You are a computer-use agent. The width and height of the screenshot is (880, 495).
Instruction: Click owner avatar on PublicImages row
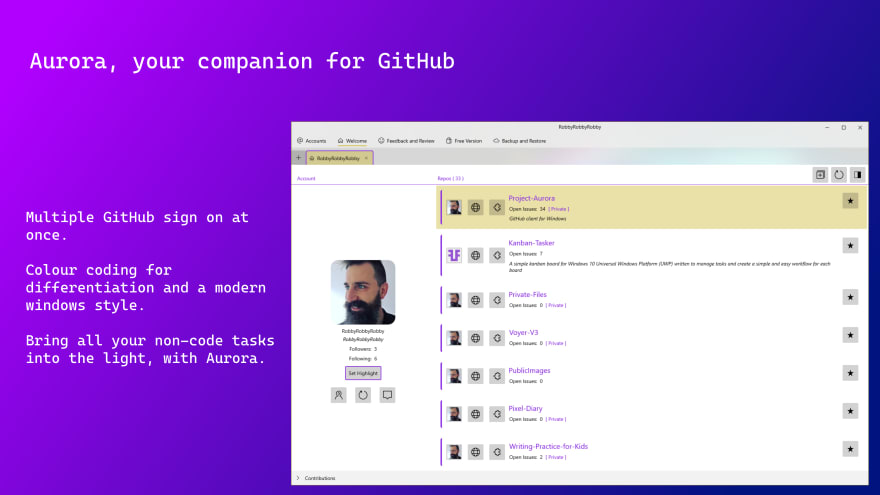454,376
